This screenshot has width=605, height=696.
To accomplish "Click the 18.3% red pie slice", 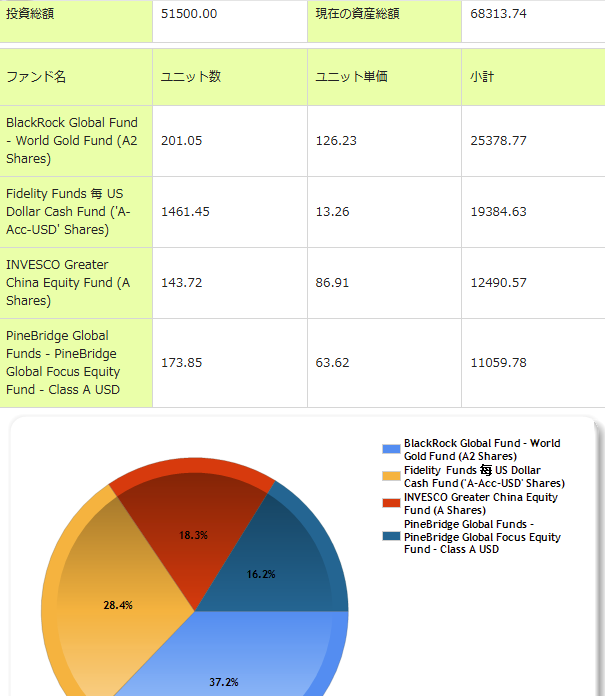I will (192, 535).
